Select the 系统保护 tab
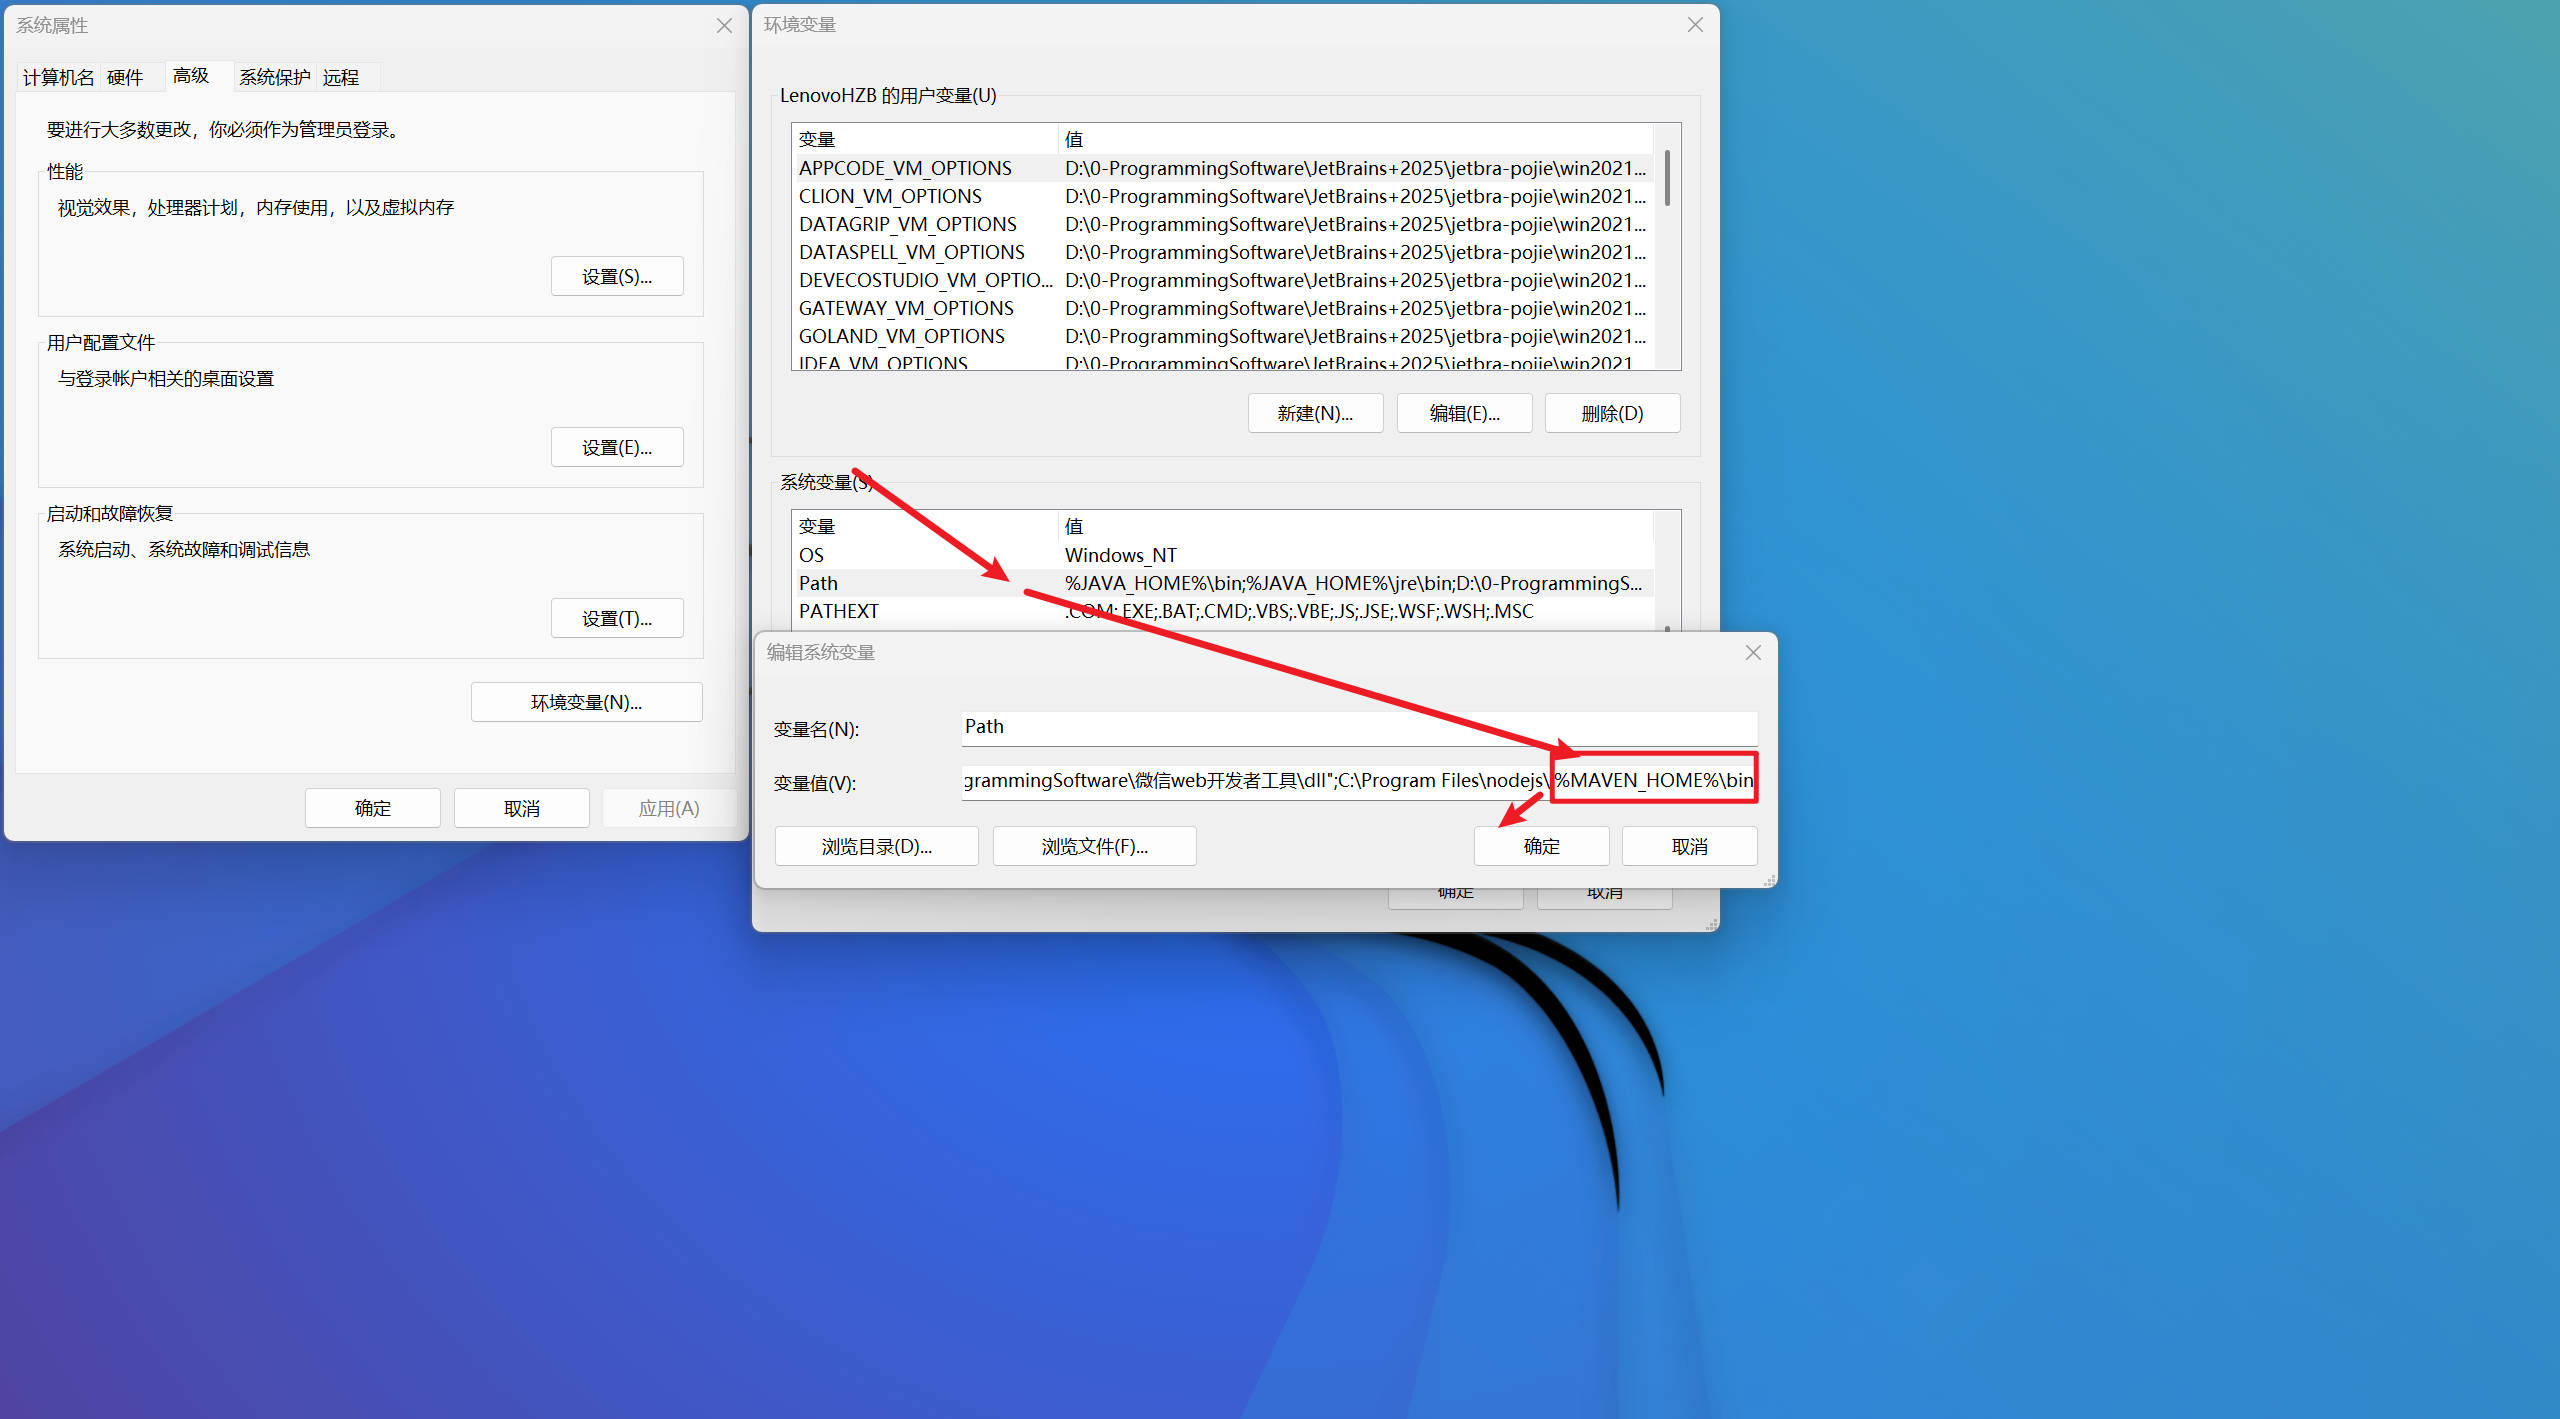 pos(274,77)
